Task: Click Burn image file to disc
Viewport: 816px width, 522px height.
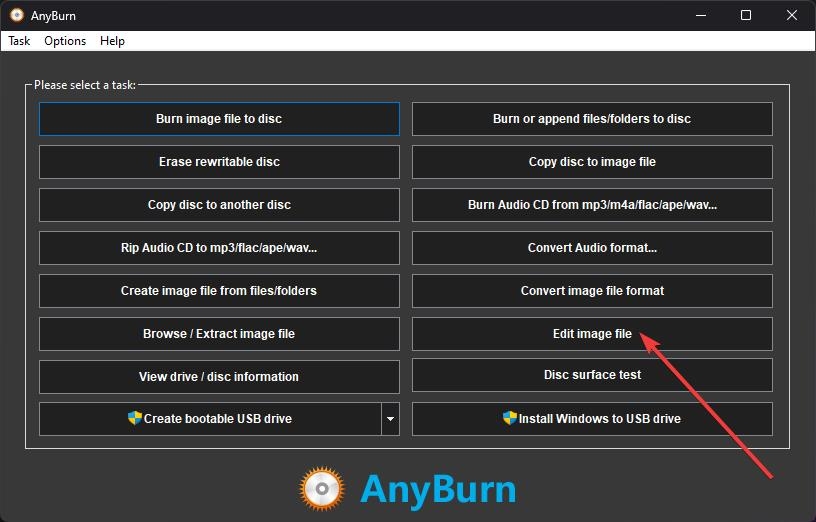Action: tap(219, 119)
